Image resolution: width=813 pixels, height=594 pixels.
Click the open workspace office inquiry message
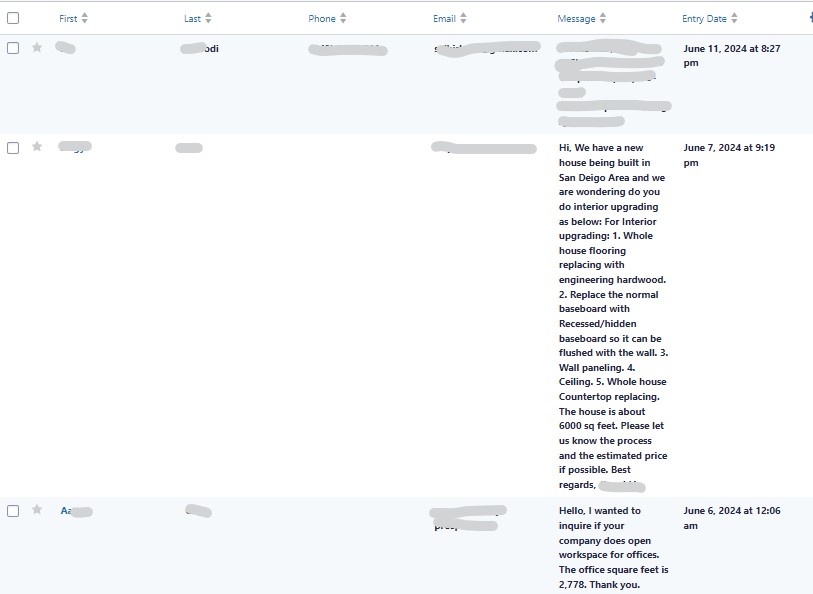click(x=612, y=547)
